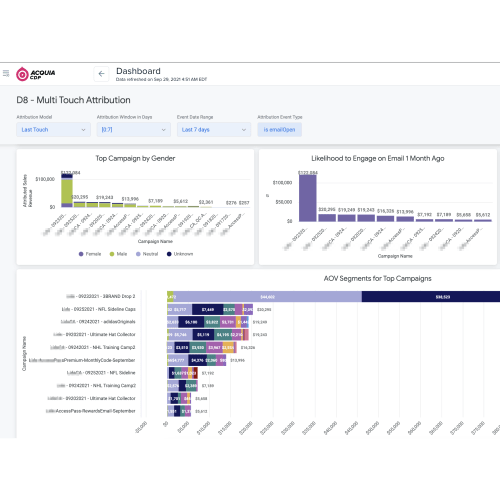Toggle the Male legend item

tap(118, 254)
